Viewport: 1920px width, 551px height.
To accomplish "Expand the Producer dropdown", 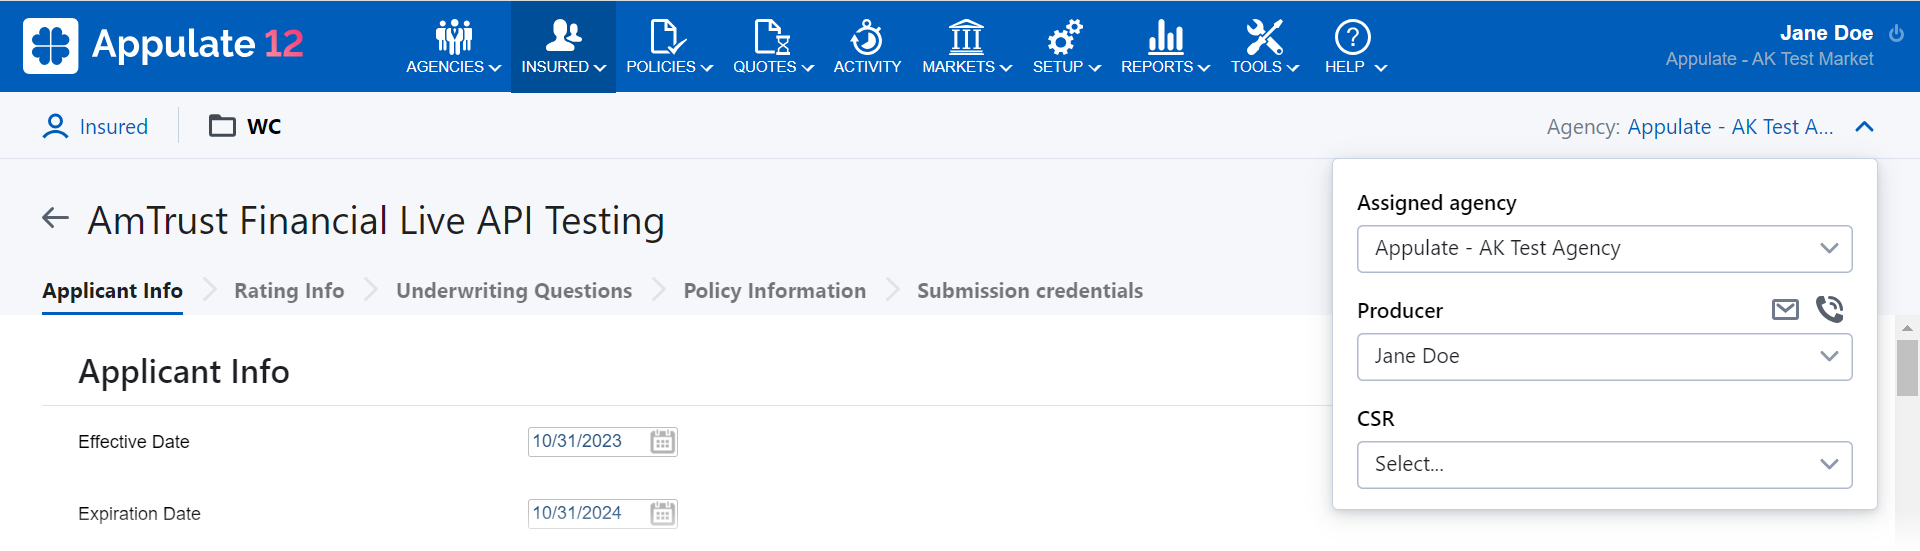I will pos(1604,357).
